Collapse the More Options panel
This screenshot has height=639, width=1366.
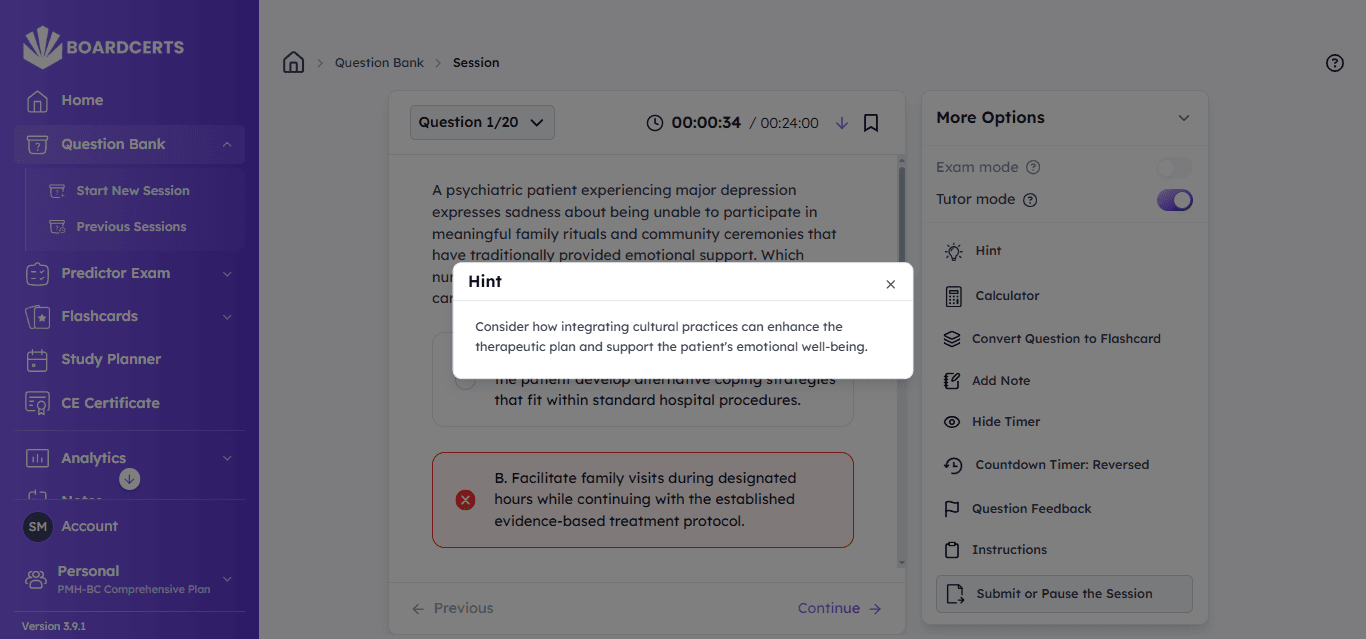[x=1184, y=117]
